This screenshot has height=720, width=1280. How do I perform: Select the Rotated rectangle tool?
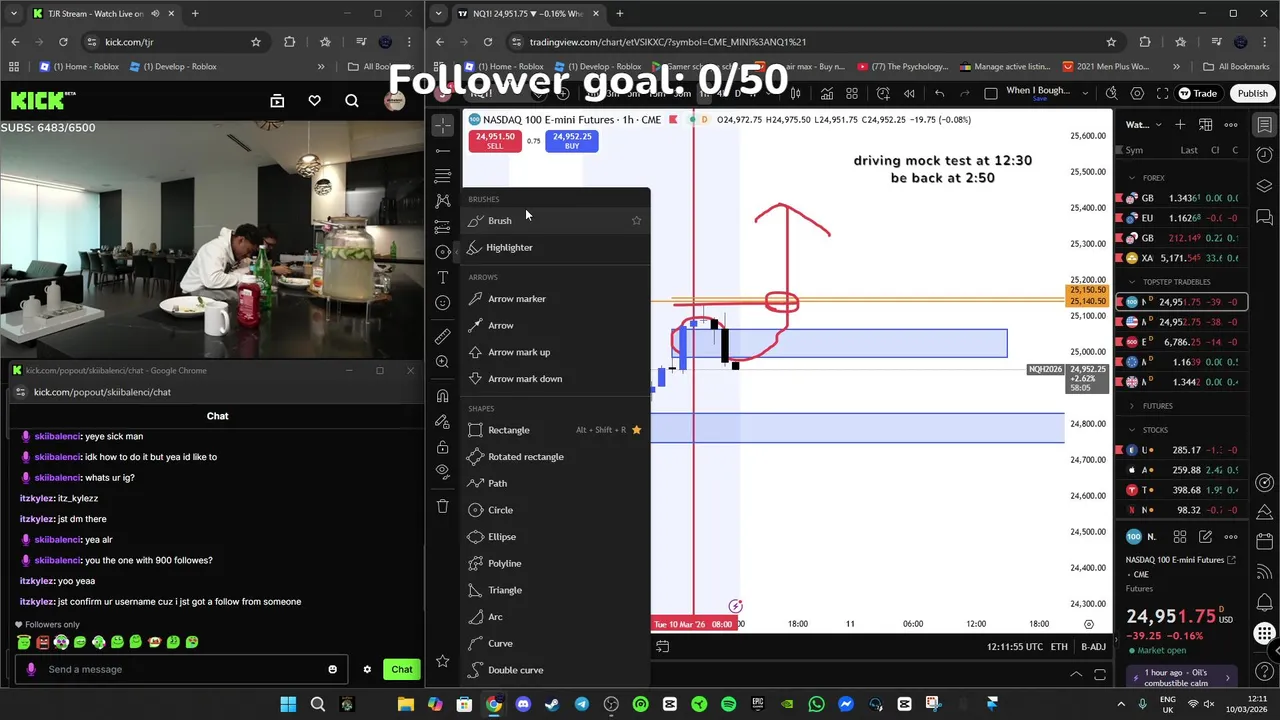coord(555,457)
